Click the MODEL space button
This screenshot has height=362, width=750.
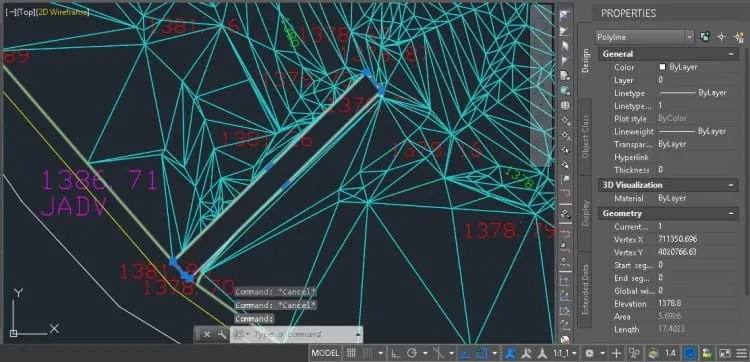point(325,353)
